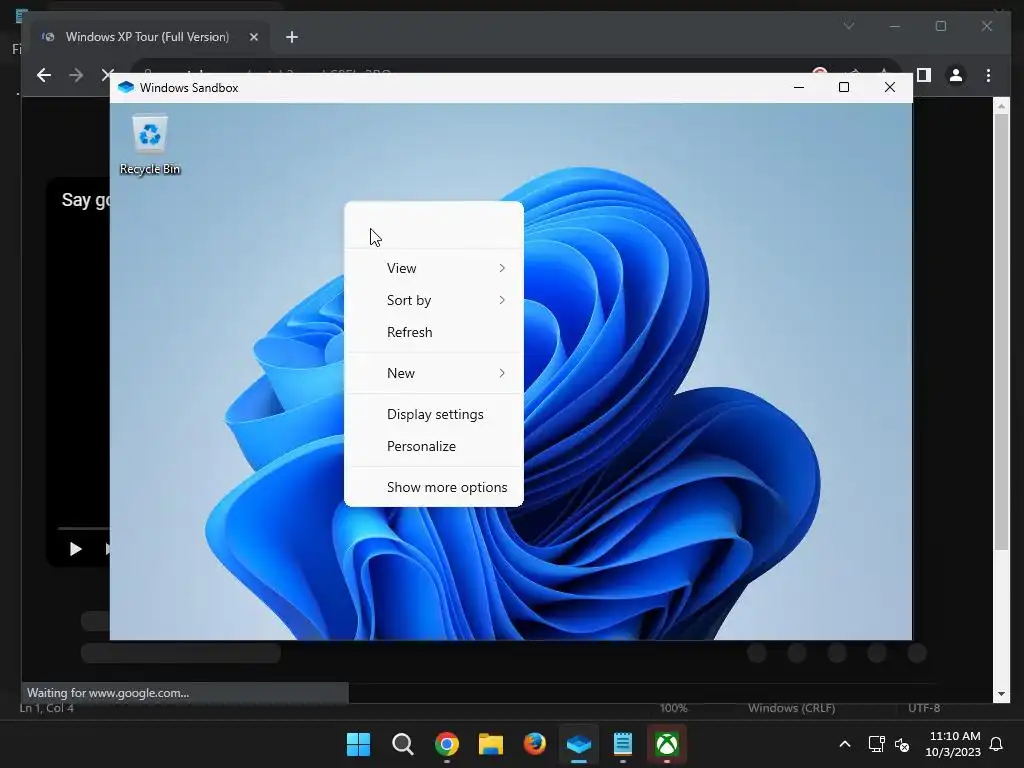Switch to Notepad in the taskbar
This screenshot has height=768, width=1024.
pyautogui.click(x=623, y=744)
